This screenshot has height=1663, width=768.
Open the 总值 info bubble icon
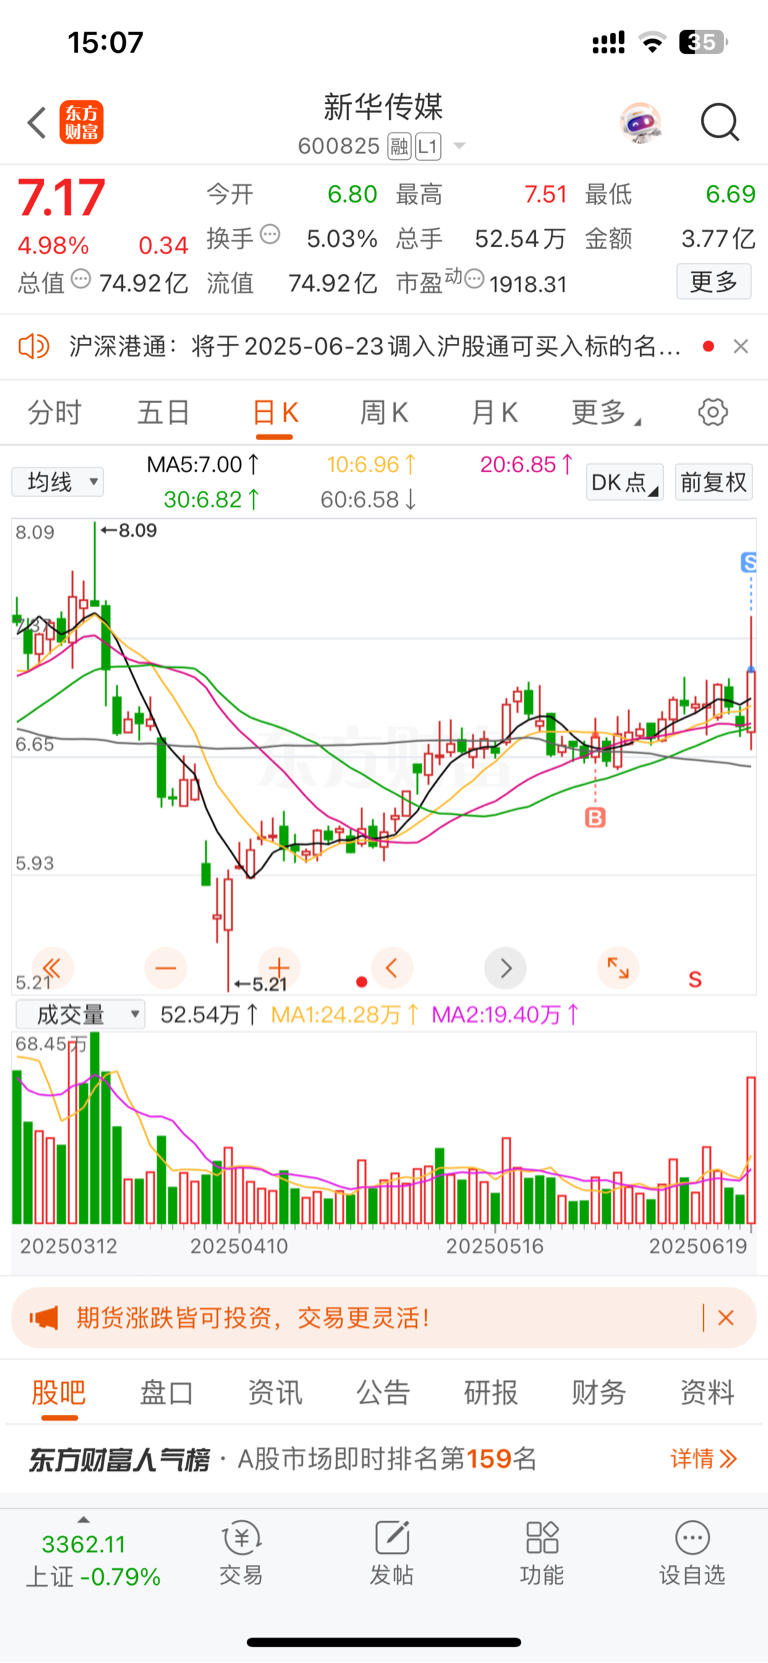pyautogui.click(x=81, y=279)
